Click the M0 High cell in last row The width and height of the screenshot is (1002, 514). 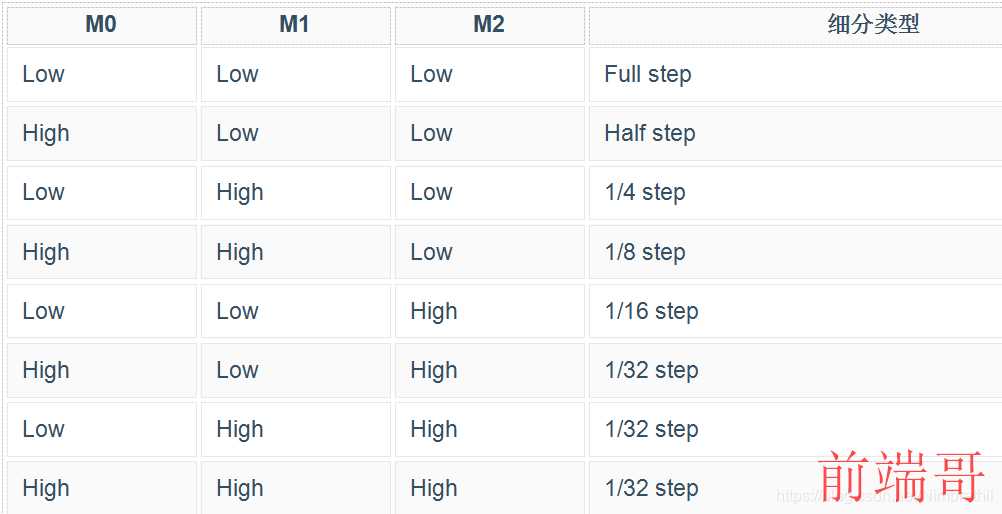pos(102,488)
